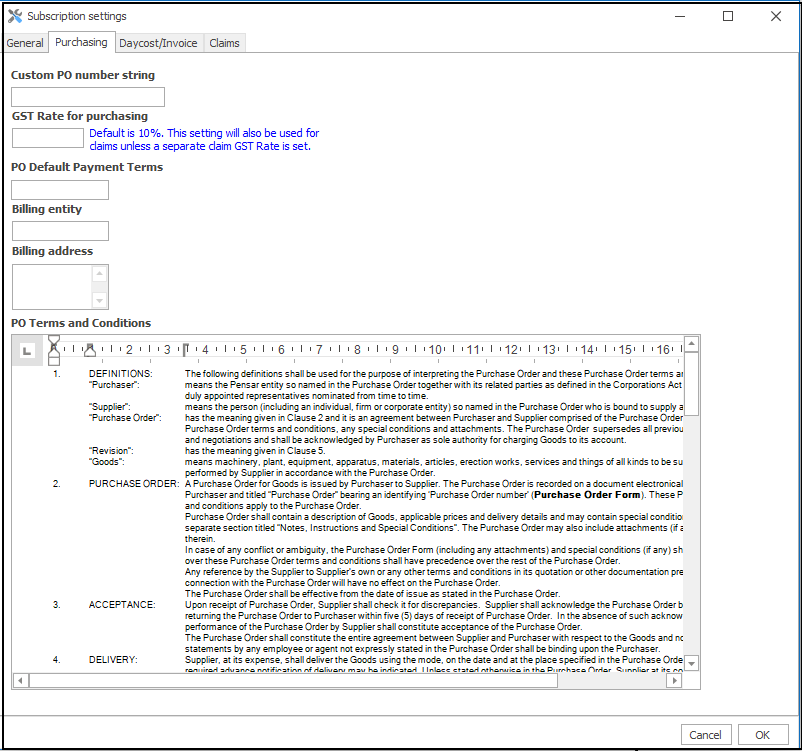
Task: Click the tab-stop alignment selector in ruler corner
Action: click(27, 351)
